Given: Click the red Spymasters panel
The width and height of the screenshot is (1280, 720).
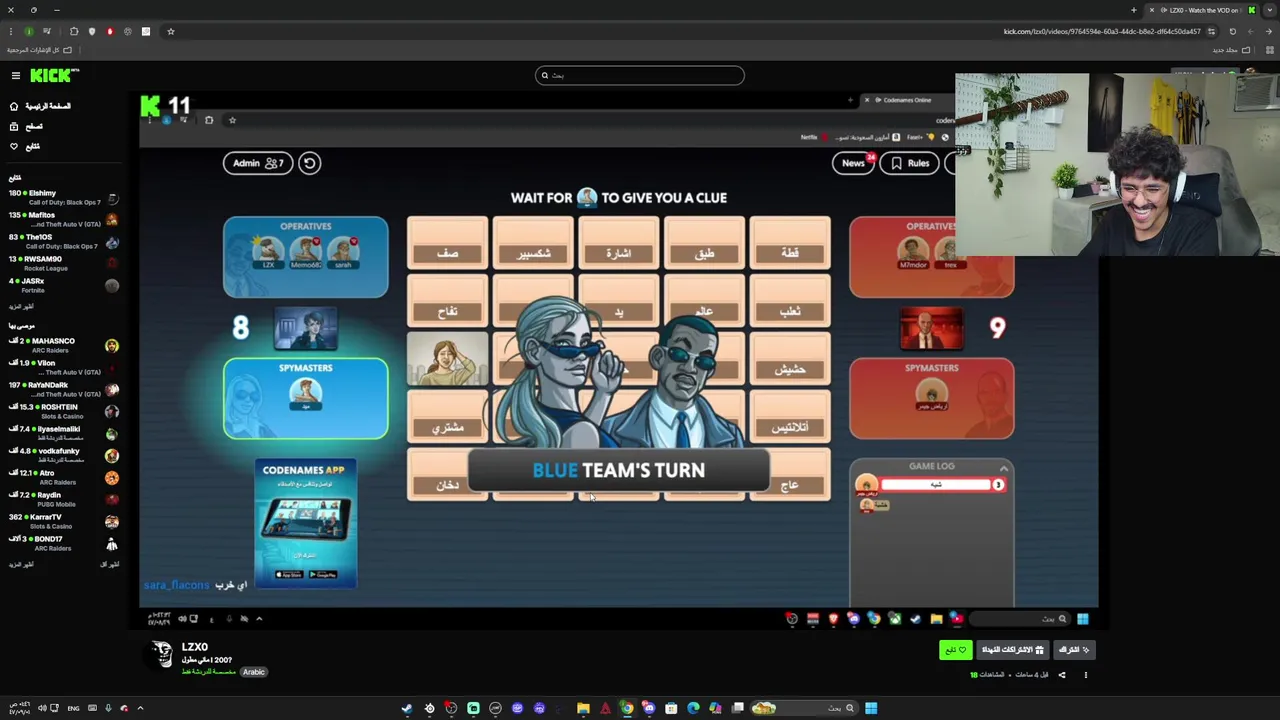Looking at the screenshot, I should pos(931,398).
